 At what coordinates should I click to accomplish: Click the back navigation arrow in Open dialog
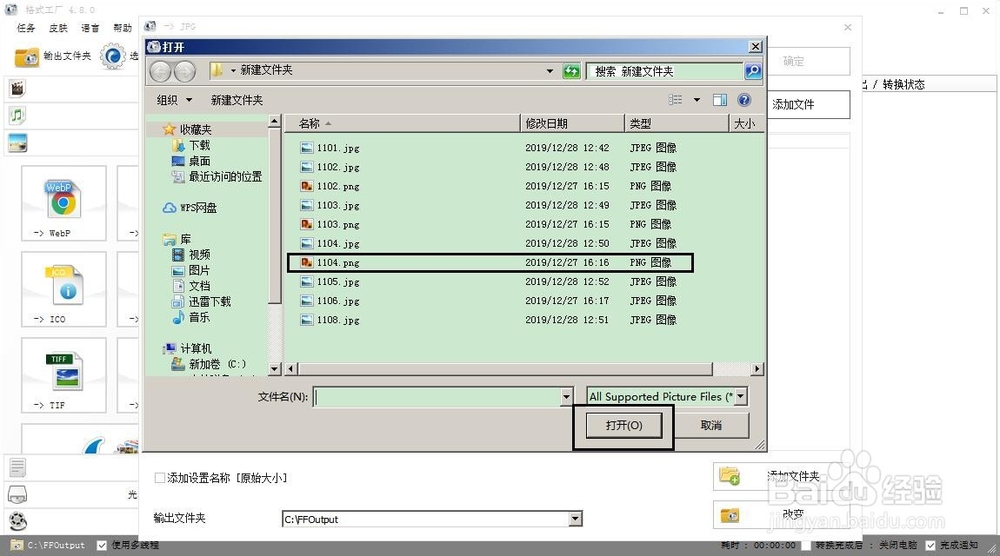161,71
